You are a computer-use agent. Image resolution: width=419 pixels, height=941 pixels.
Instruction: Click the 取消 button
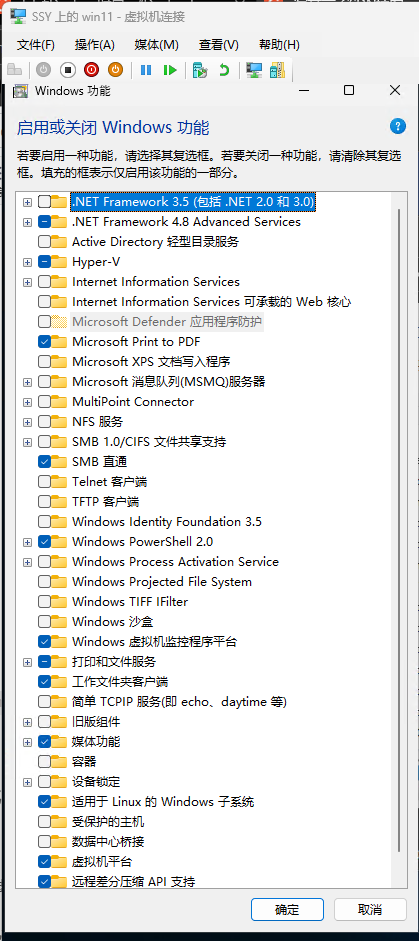[x=369, y=909]
